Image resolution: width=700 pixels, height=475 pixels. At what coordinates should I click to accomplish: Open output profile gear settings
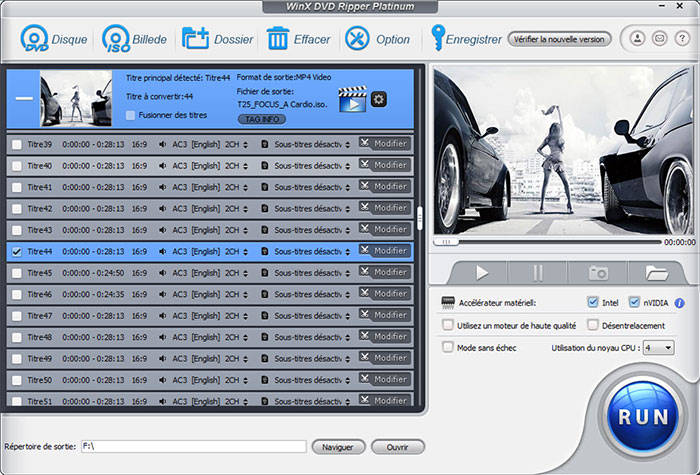(378, 98)
